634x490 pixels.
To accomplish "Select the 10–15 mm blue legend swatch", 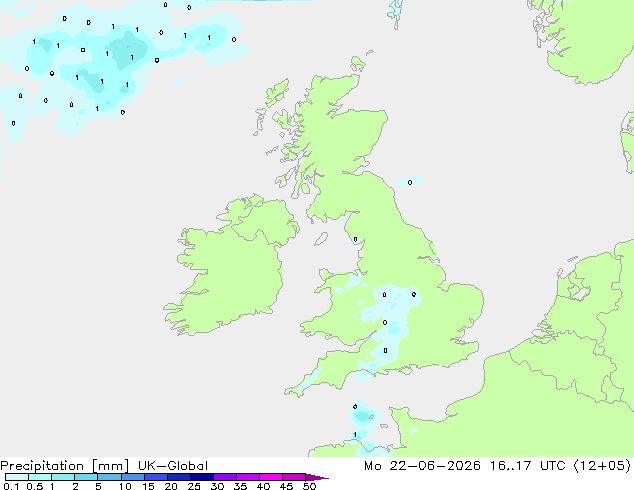I will tap(132, 477).
